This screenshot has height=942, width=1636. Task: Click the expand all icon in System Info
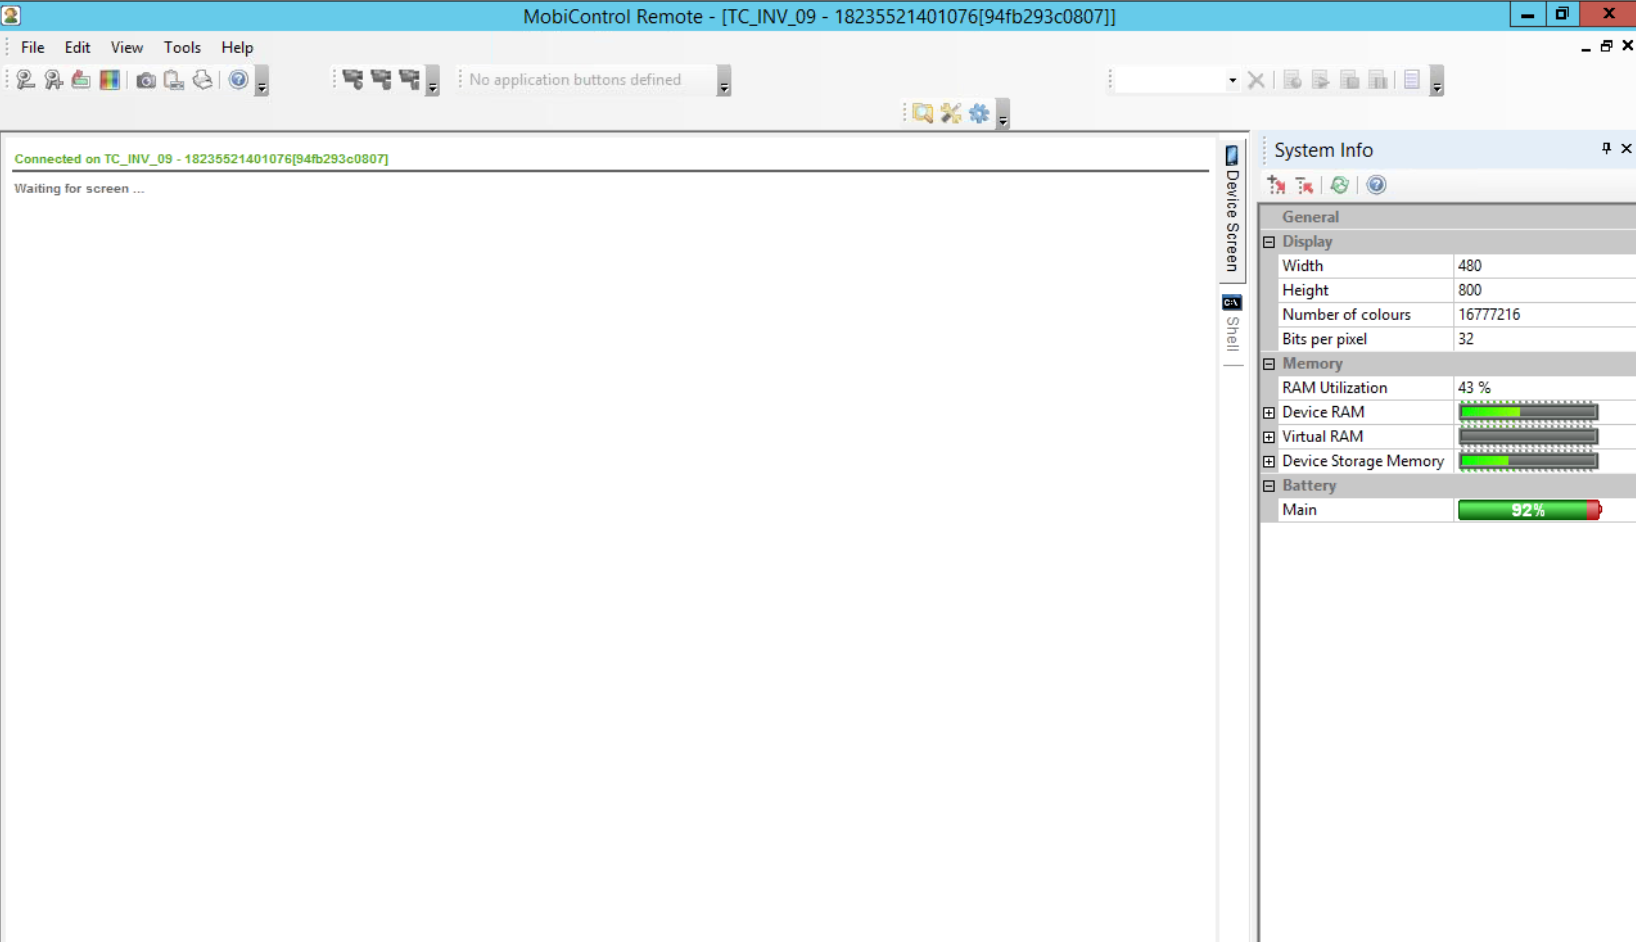(1277, 185)
